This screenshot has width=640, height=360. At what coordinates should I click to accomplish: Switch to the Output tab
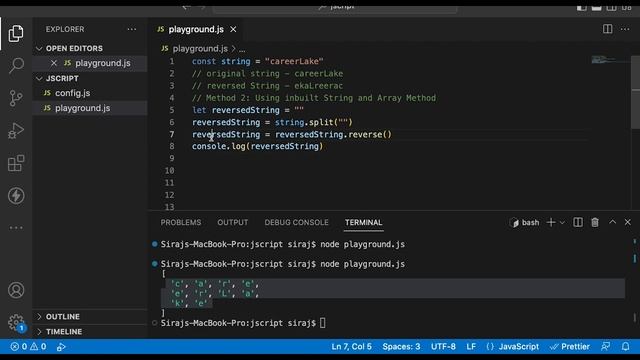pos(233,222)
